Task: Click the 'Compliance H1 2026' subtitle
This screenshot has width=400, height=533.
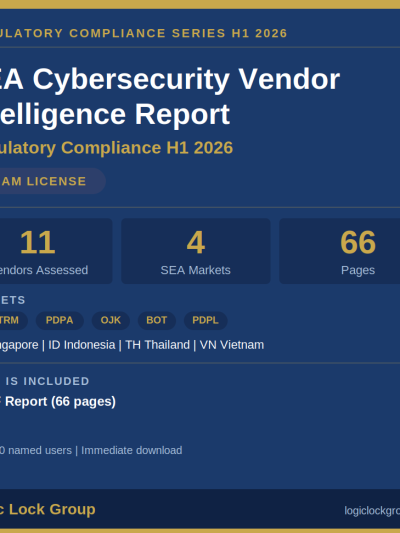Action: click(147, 148)
